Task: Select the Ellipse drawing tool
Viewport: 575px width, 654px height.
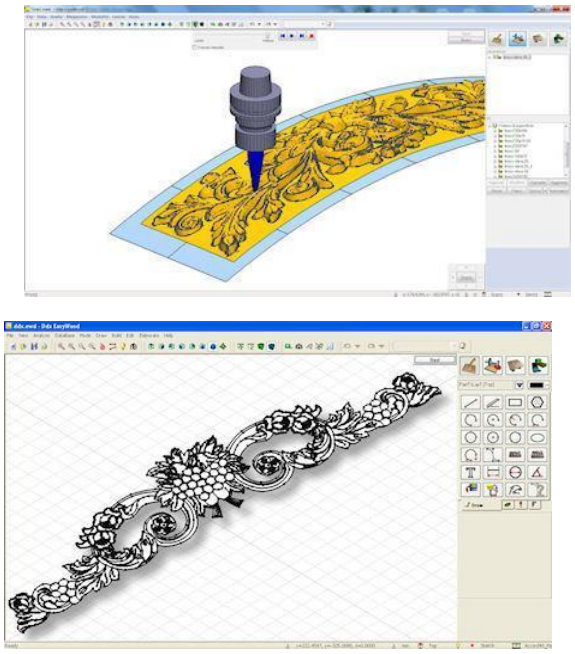Action: (537, 438)
